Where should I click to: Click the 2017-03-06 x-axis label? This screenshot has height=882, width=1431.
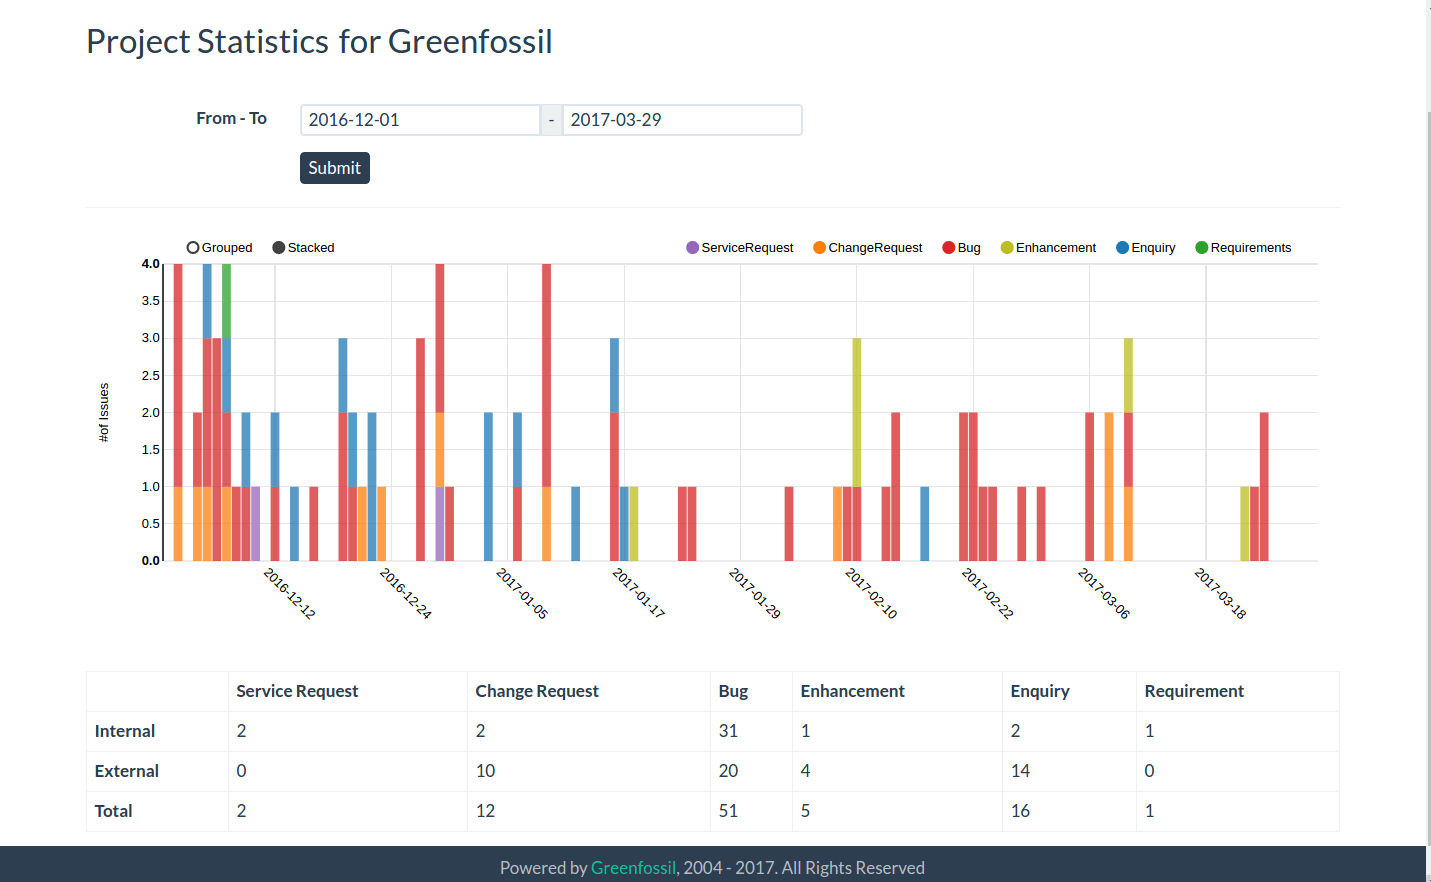pyautogui.click(x=1104, y=593)
